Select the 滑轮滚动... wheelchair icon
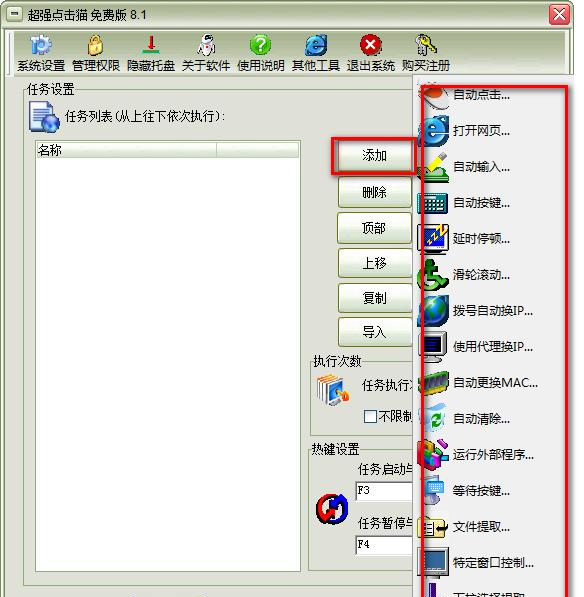 click(433, 275)
